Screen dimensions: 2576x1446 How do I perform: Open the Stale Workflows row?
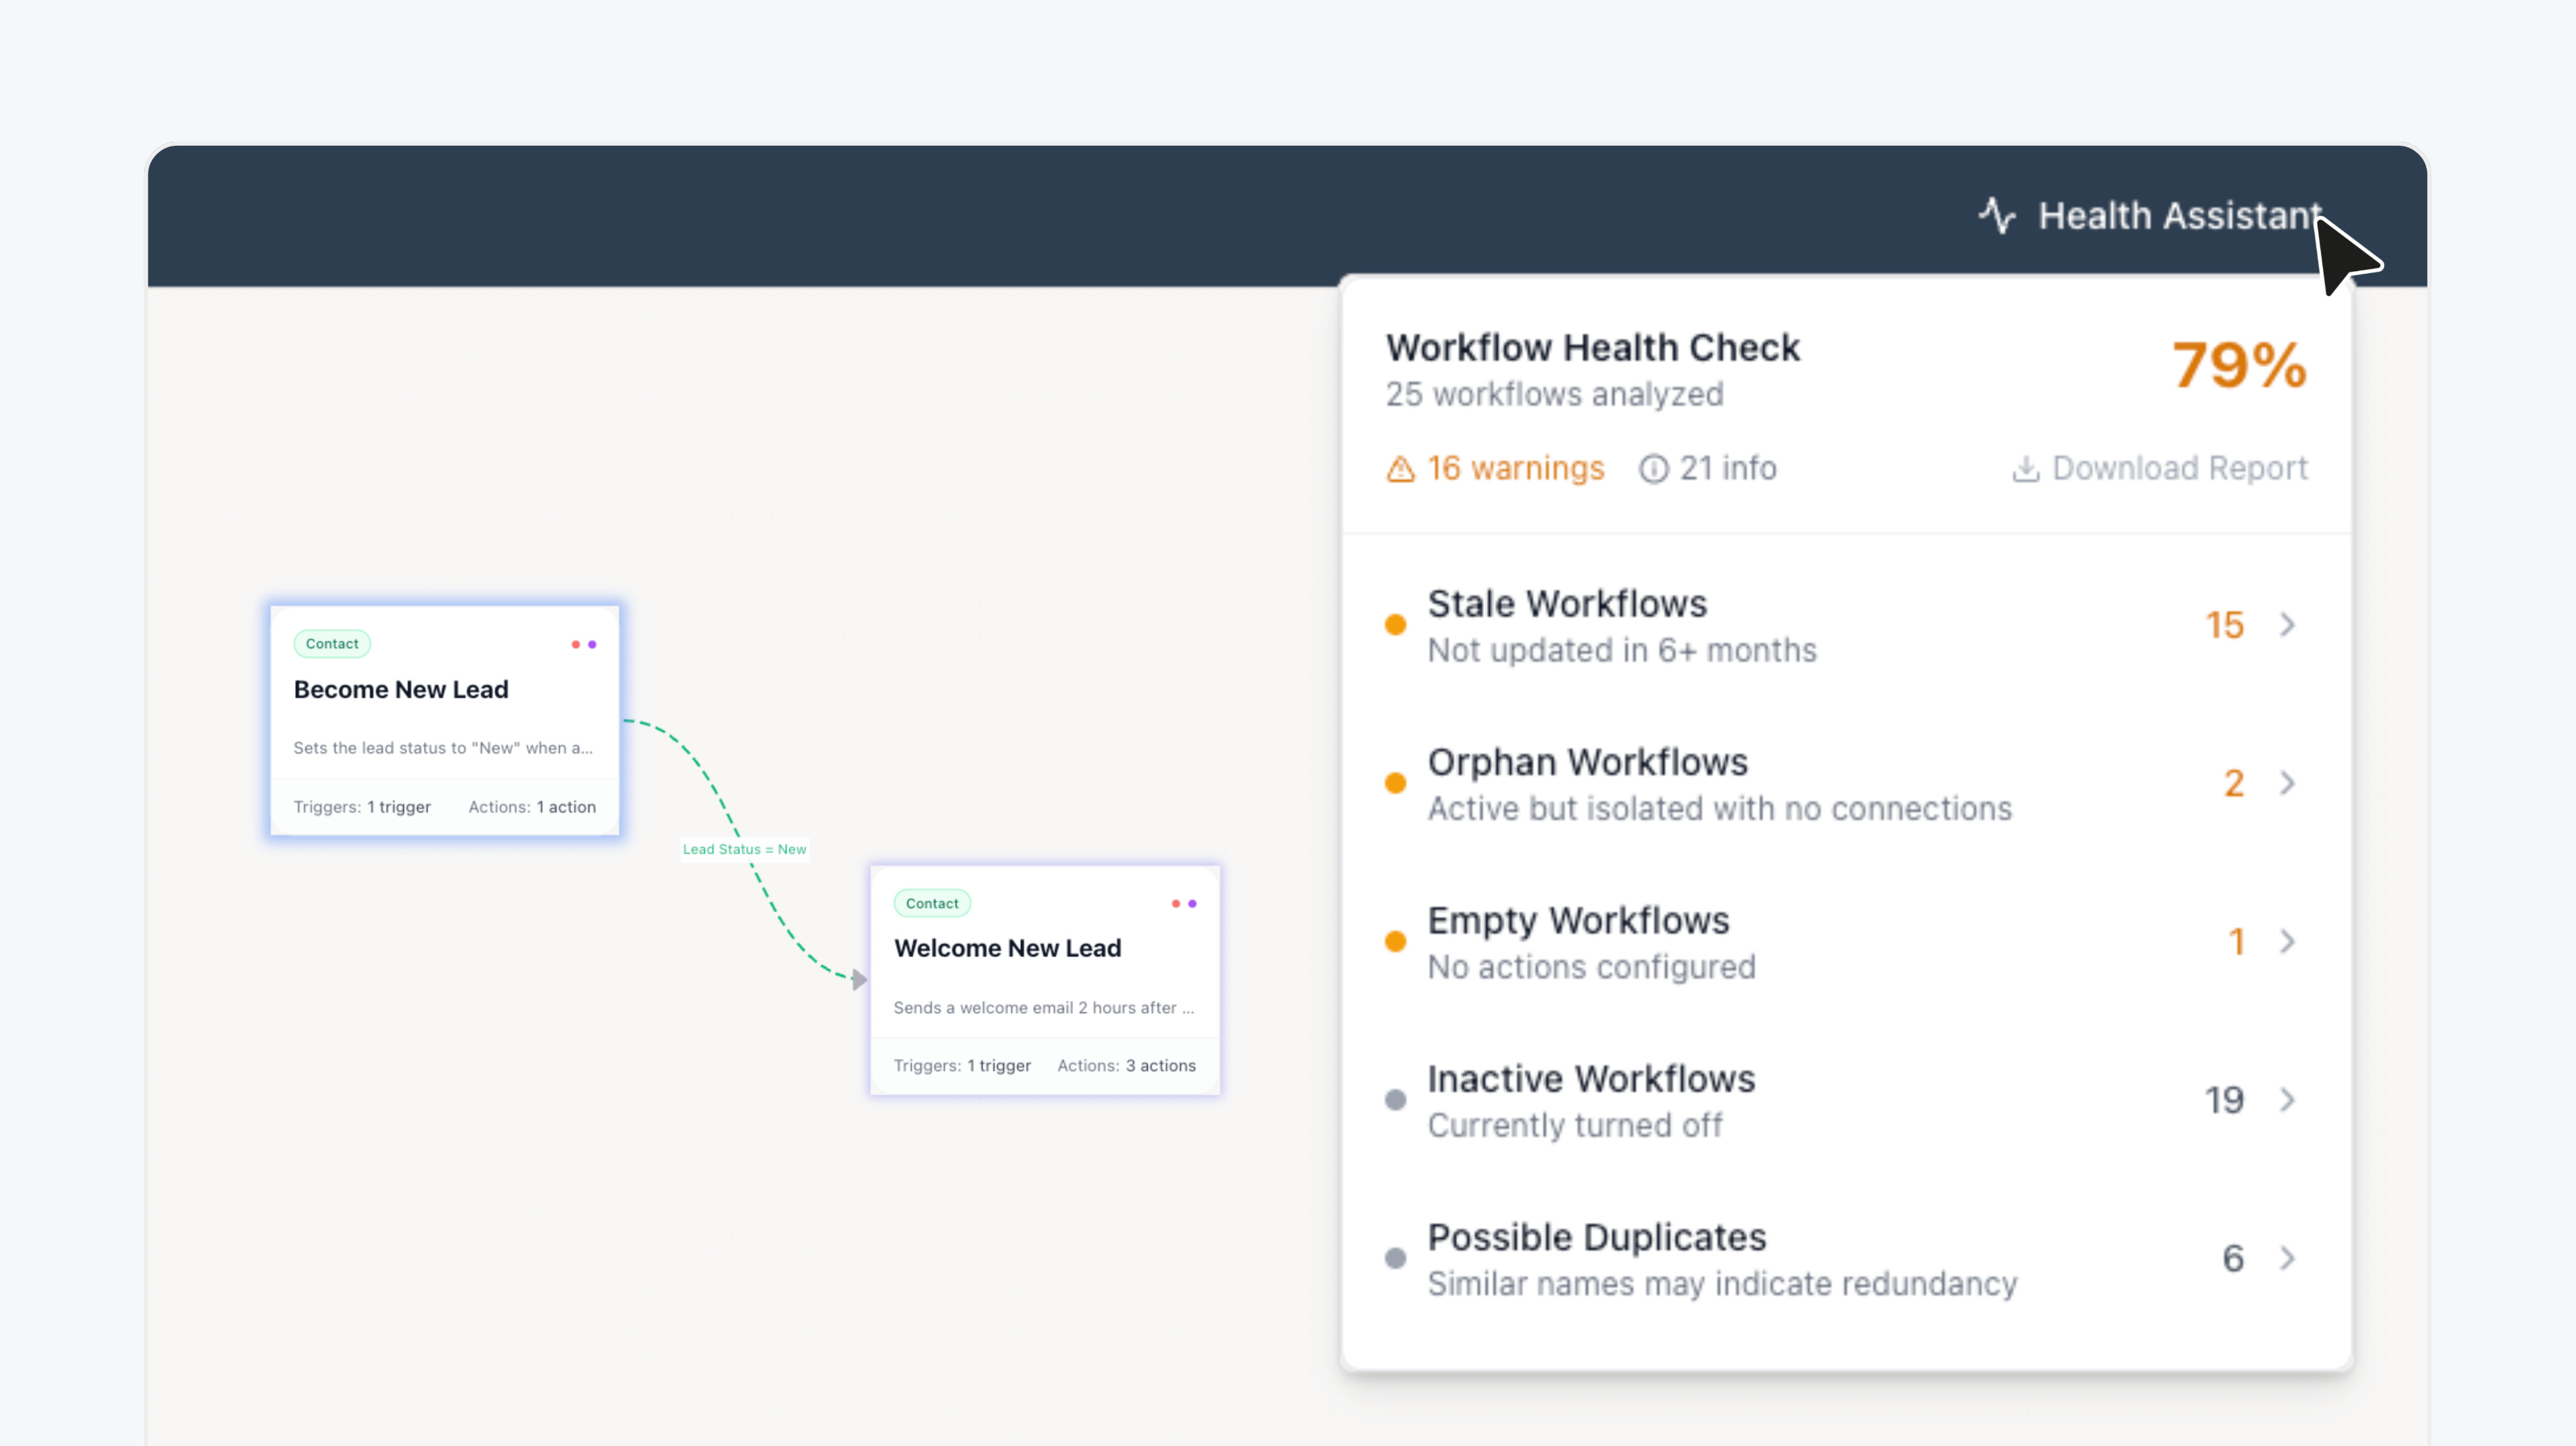1846,625
